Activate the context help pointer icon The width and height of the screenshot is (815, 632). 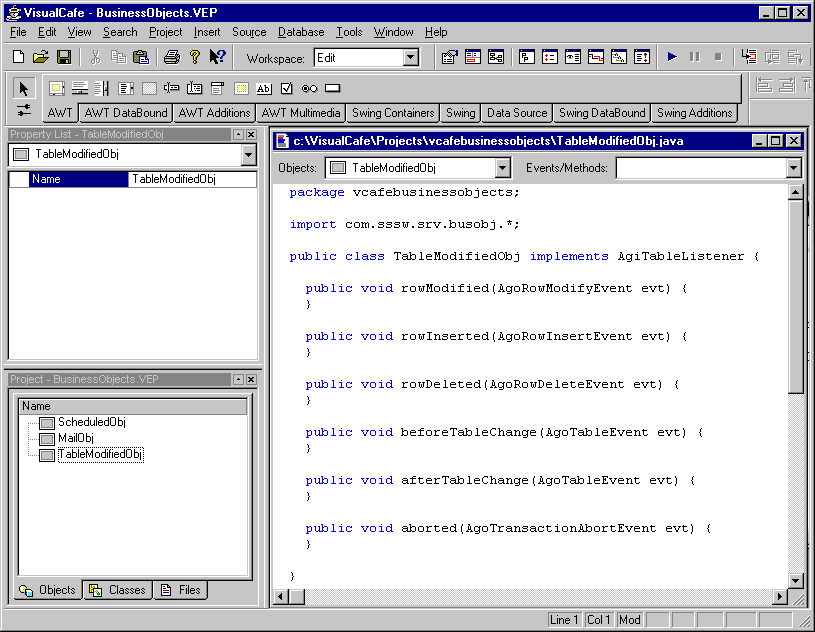click(x=217, y=57)
